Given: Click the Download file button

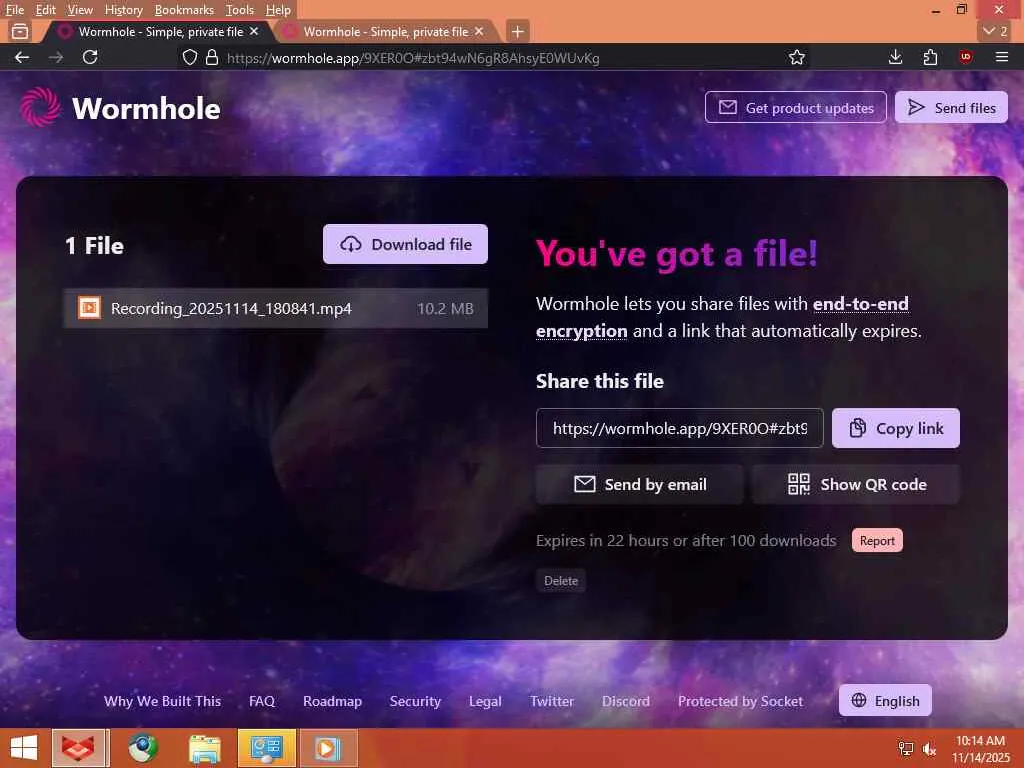Looking at the screenshot, I should [x=405, y=244].
